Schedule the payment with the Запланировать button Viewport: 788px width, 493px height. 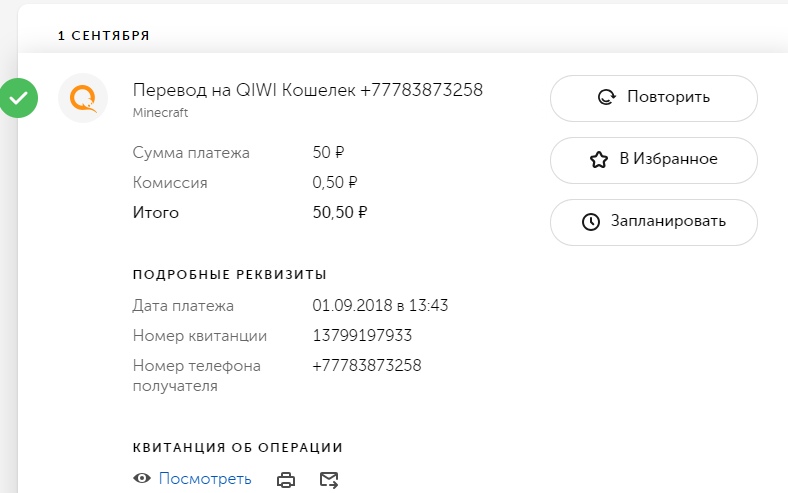(654, 222)
